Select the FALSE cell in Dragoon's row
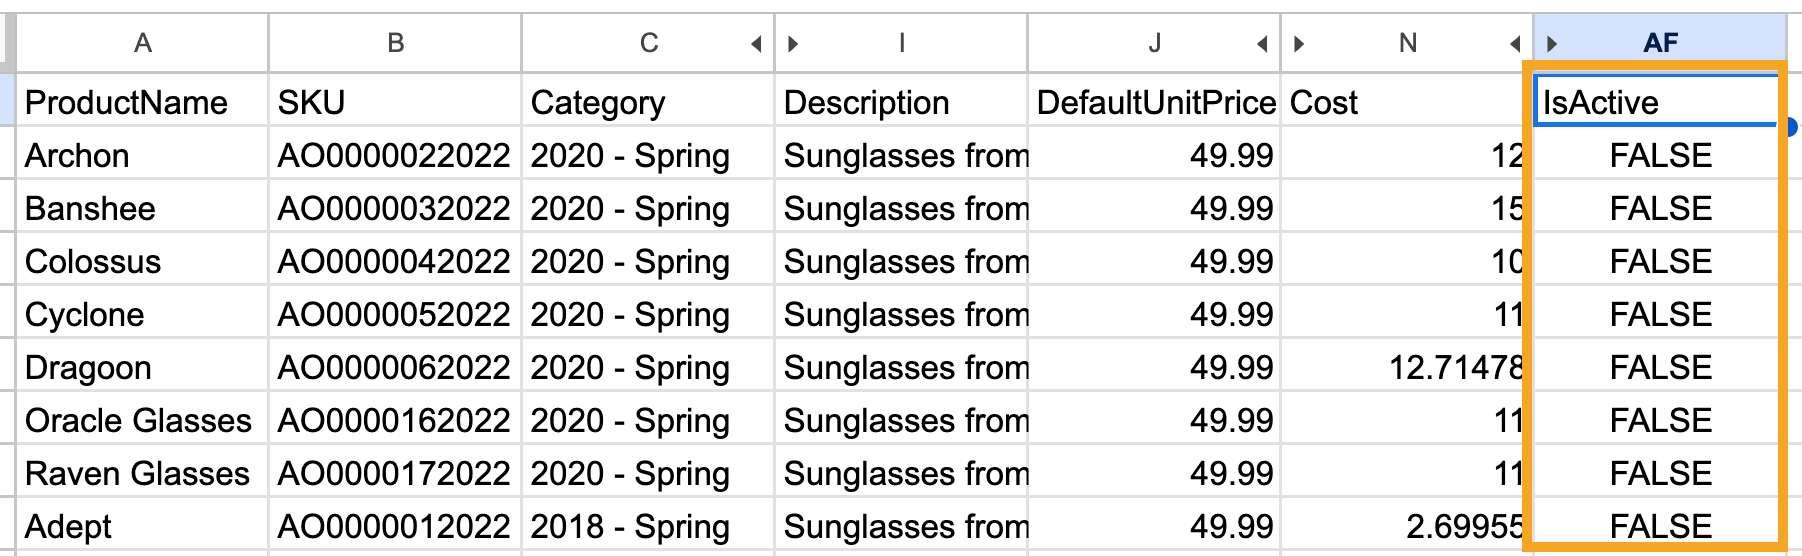Image resolution: width=1802 pixels, height=556 pixels. coord(1660,368)
